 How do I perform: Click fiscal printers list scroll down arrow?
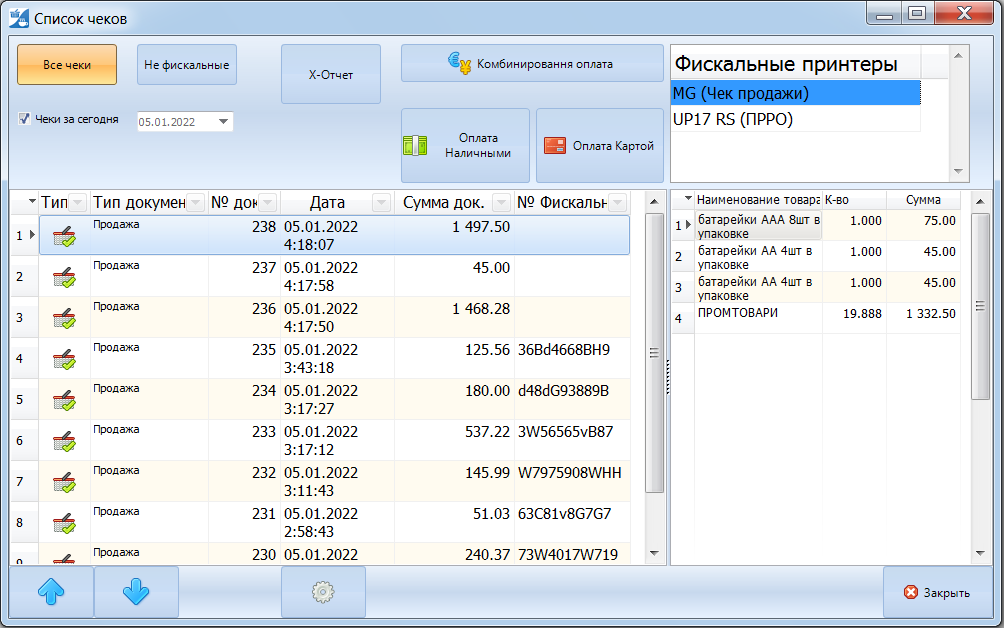click(x=959, y=171)
